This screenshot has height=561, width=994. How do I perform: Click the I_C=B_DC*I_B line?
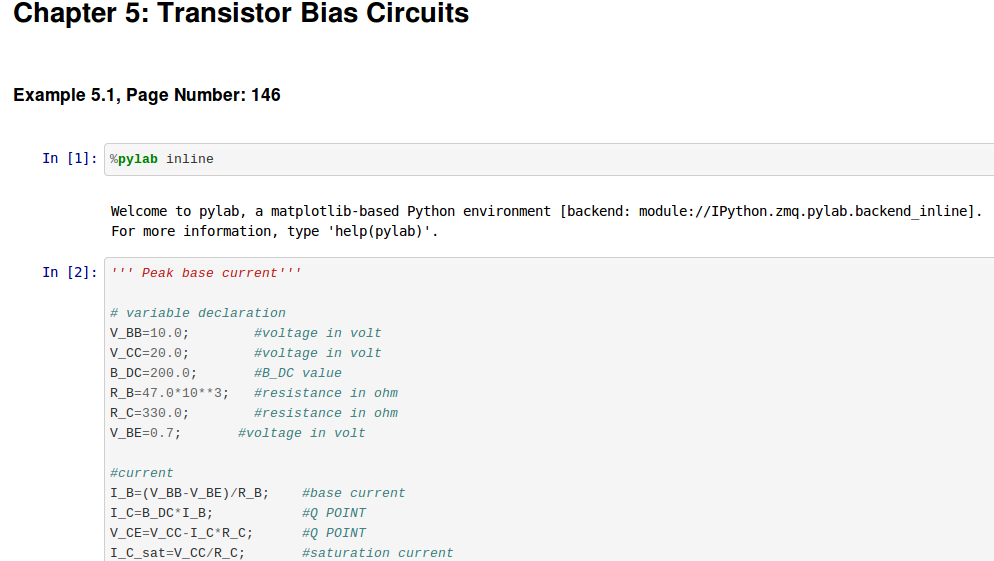[238, 513]
